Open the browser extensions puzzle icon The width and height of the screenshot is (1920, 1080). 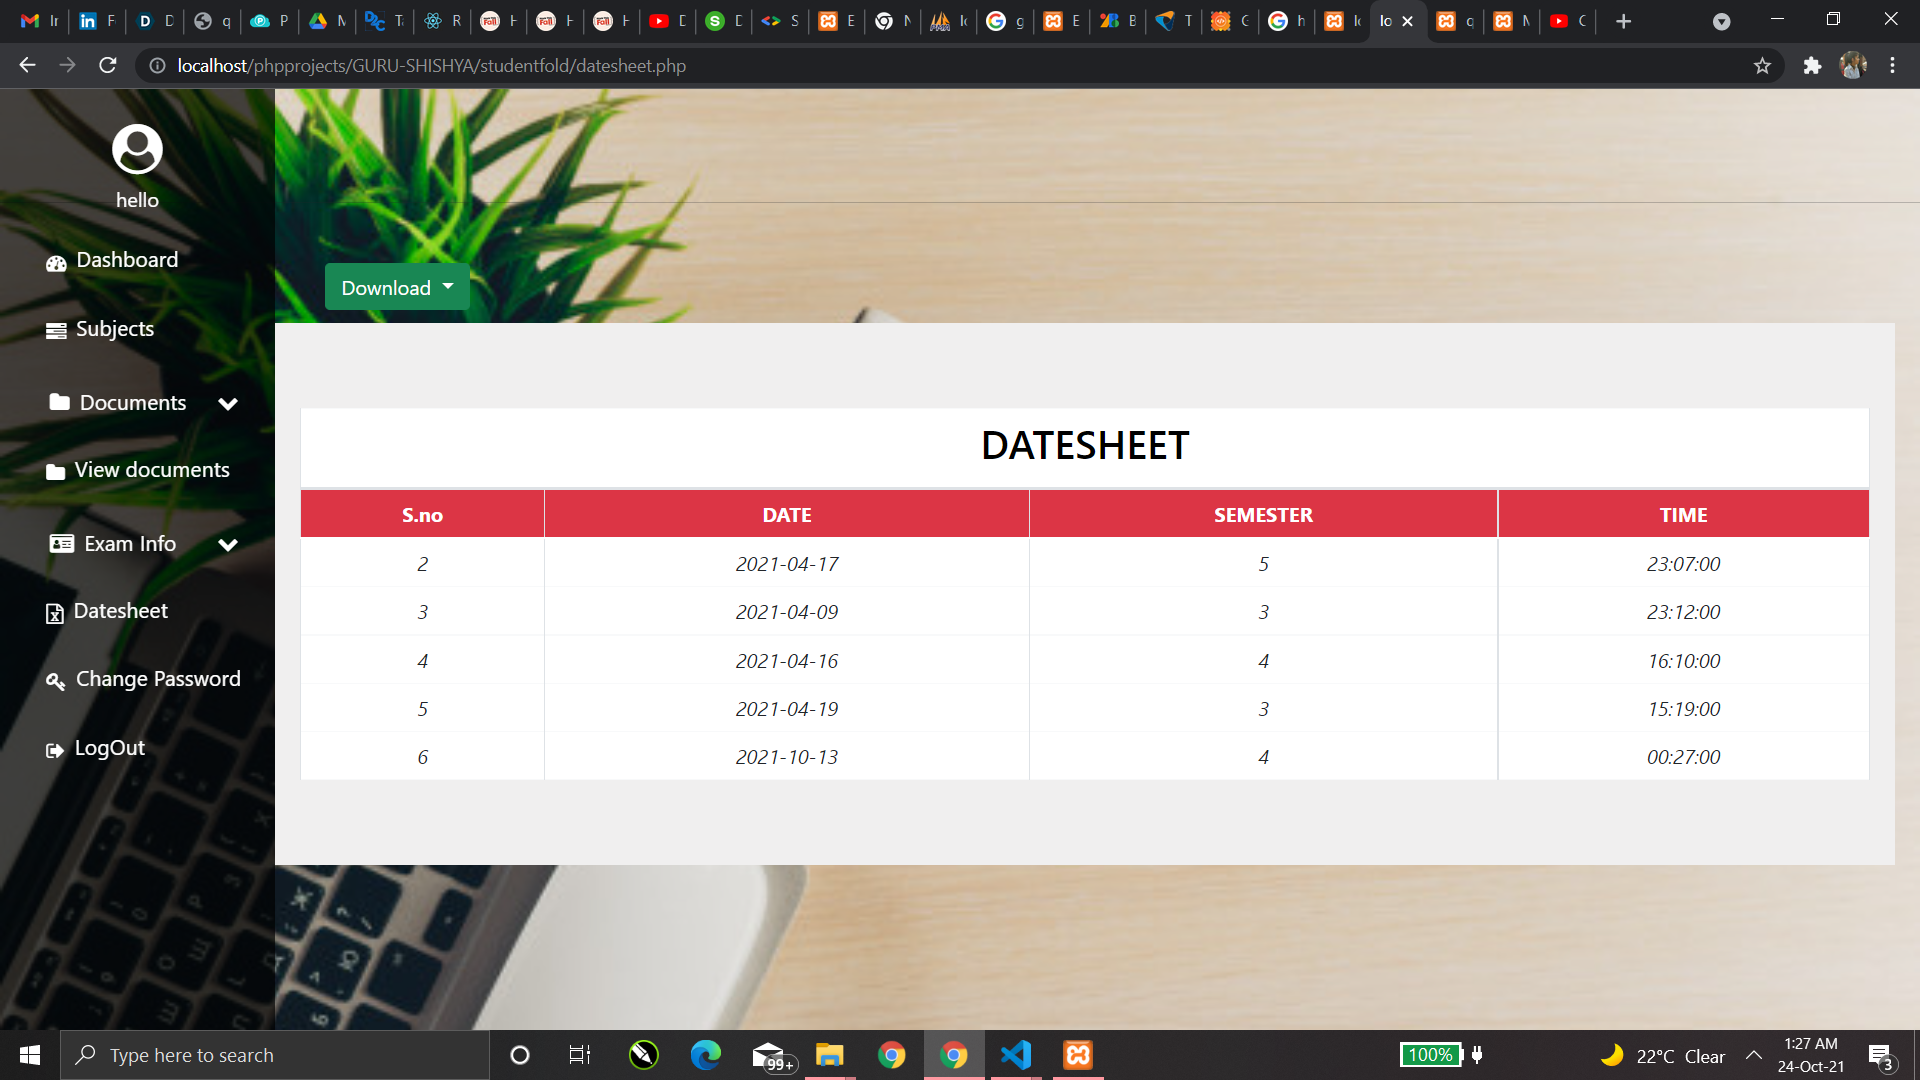(x=1812, y=66)
